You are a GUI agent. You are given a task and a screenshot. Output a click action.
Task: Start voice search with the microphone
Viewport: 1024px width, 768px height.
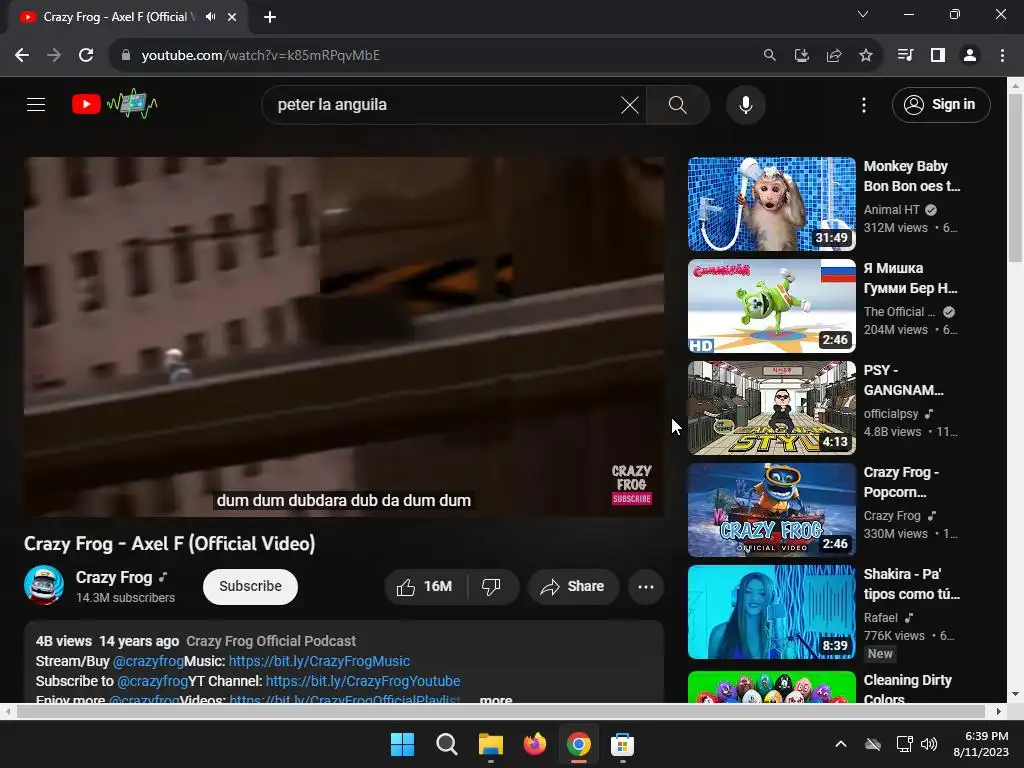click(x=745, y=104)
